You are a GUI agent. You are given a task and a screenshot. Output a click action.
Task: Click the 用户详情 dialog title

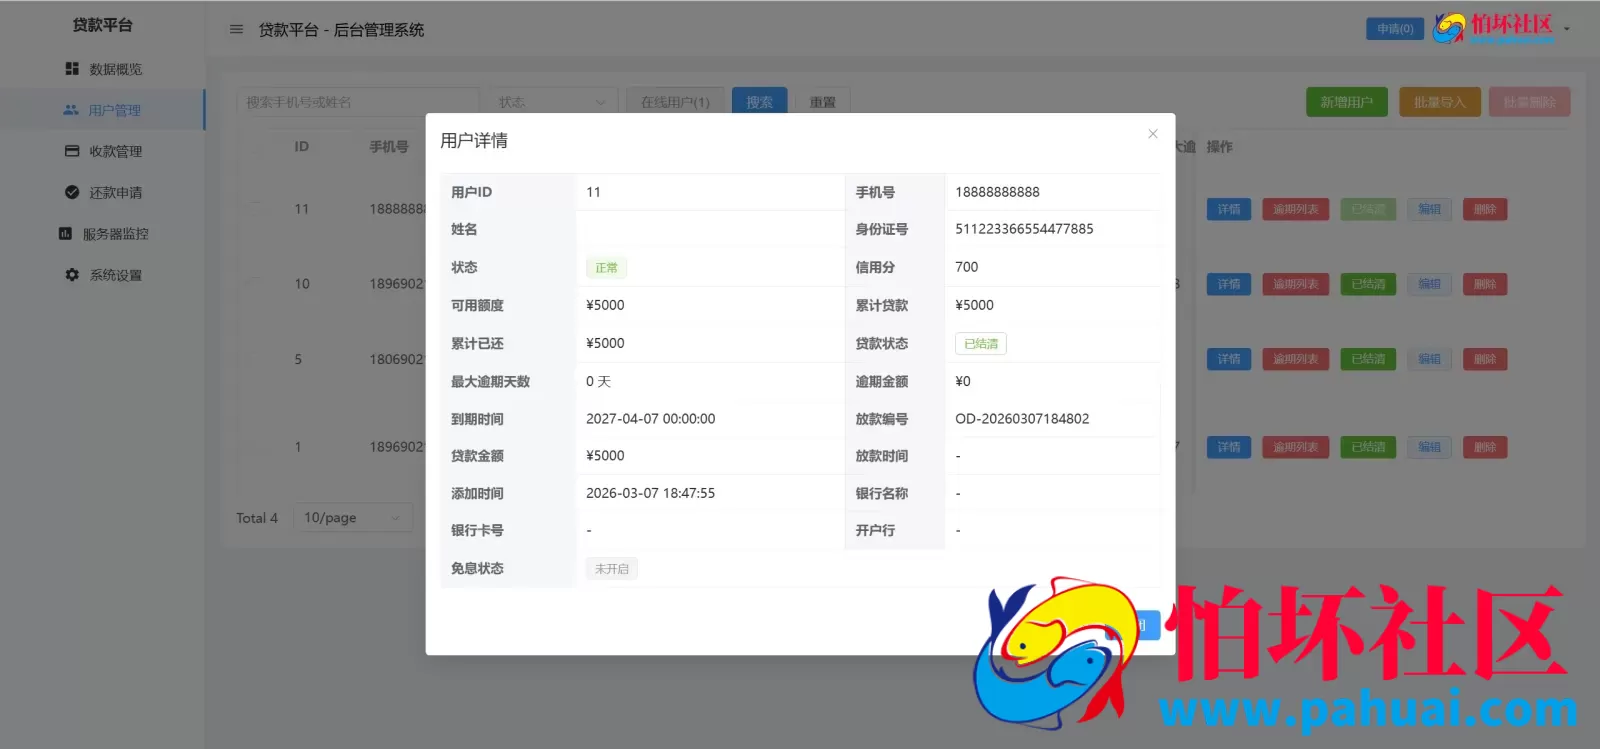tap(474, 141)
